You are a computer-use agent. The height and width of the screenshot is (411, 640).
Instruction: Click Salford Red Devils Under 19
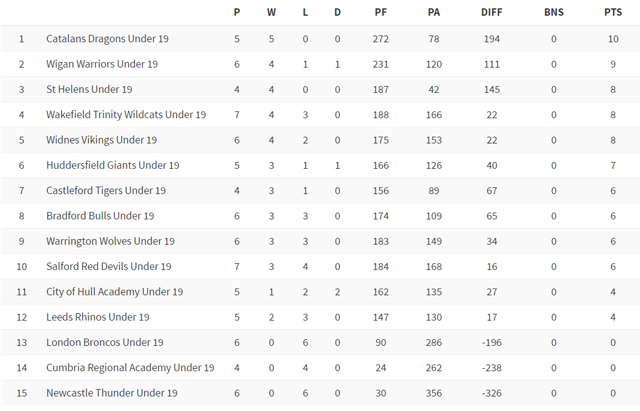[x=109, y=267]
